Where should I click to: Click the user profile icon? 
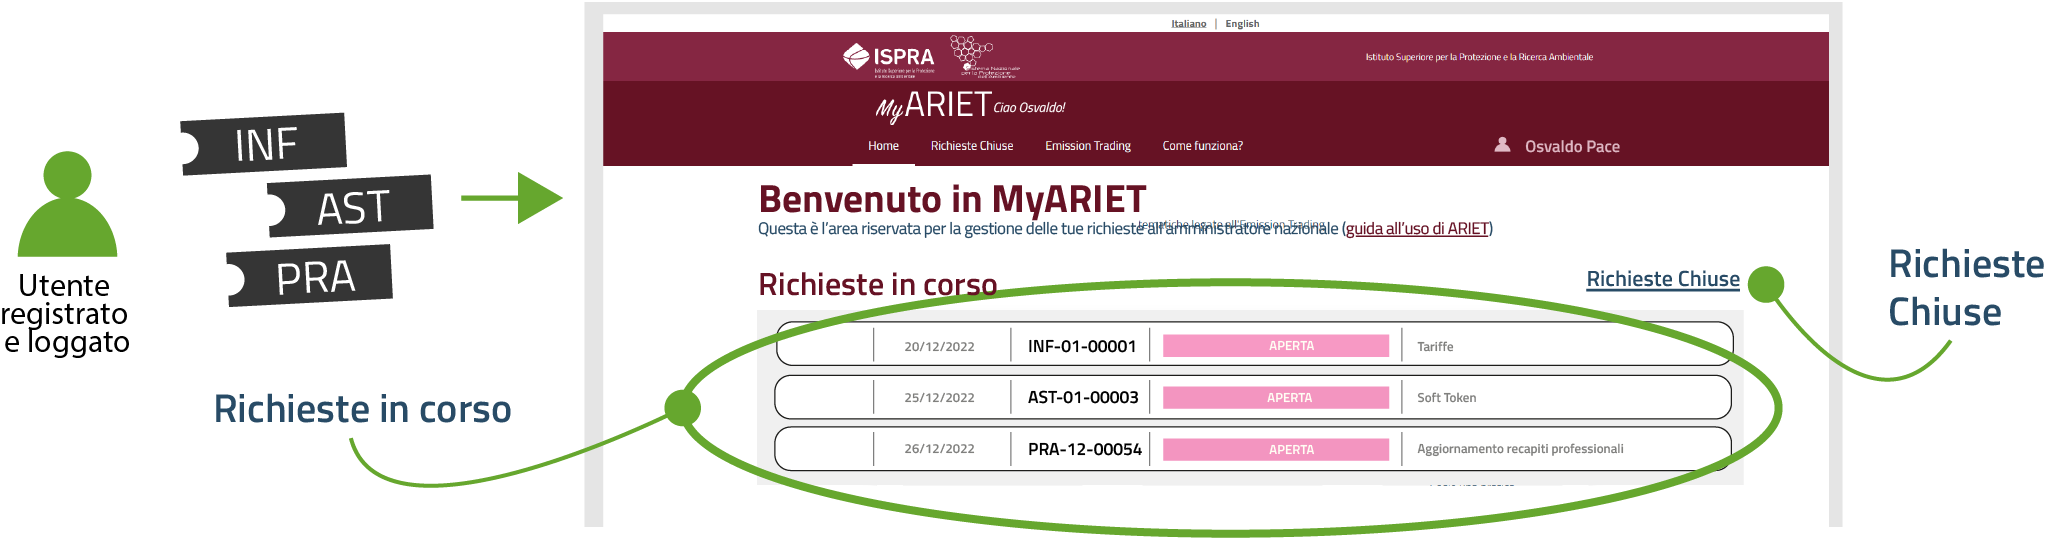tap(1502, 145)
